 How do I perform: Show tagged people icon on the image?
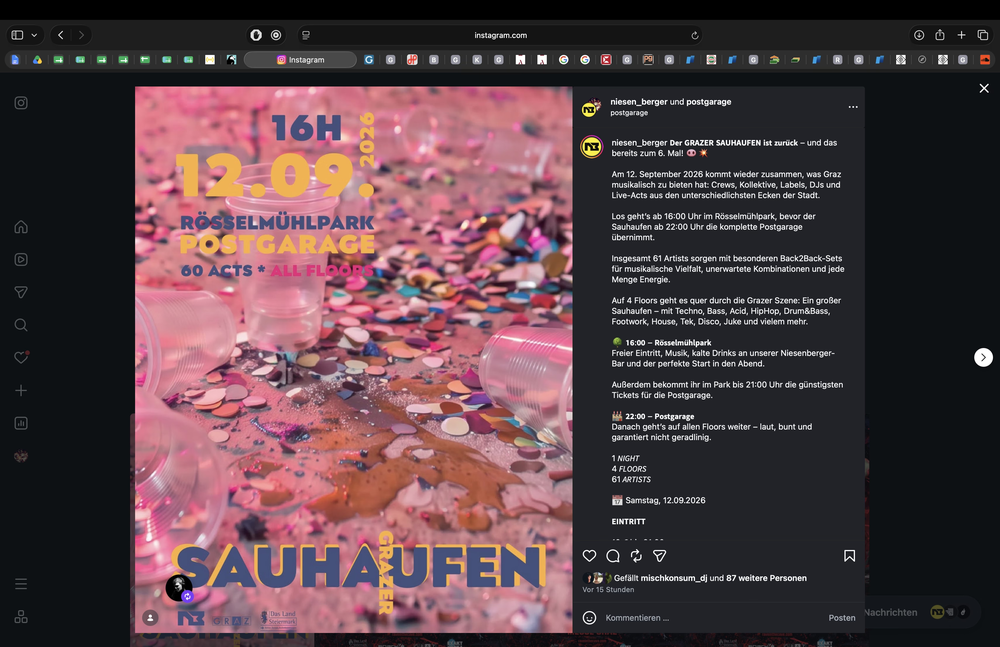click(x=151, y=617)
